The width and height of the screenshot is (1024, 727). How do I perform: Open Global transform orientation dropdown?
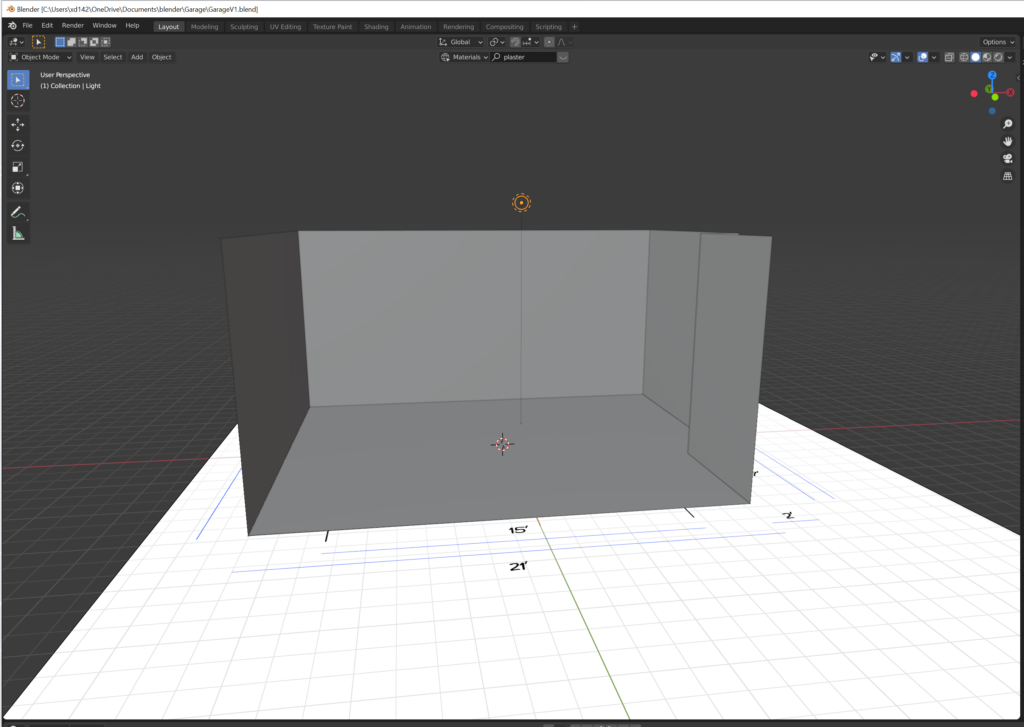[x=461, y=42]
